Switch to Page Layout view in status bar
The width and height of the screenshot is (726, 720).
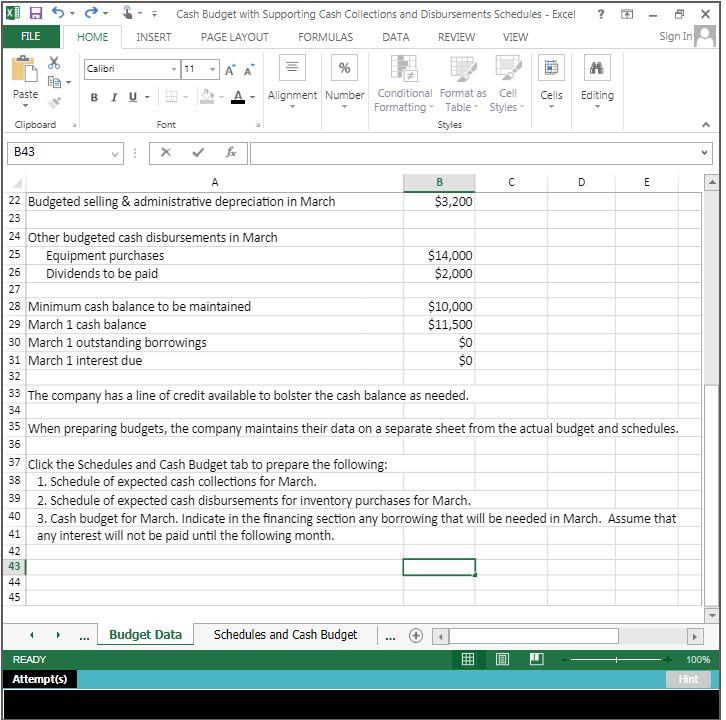click(502, 658)
